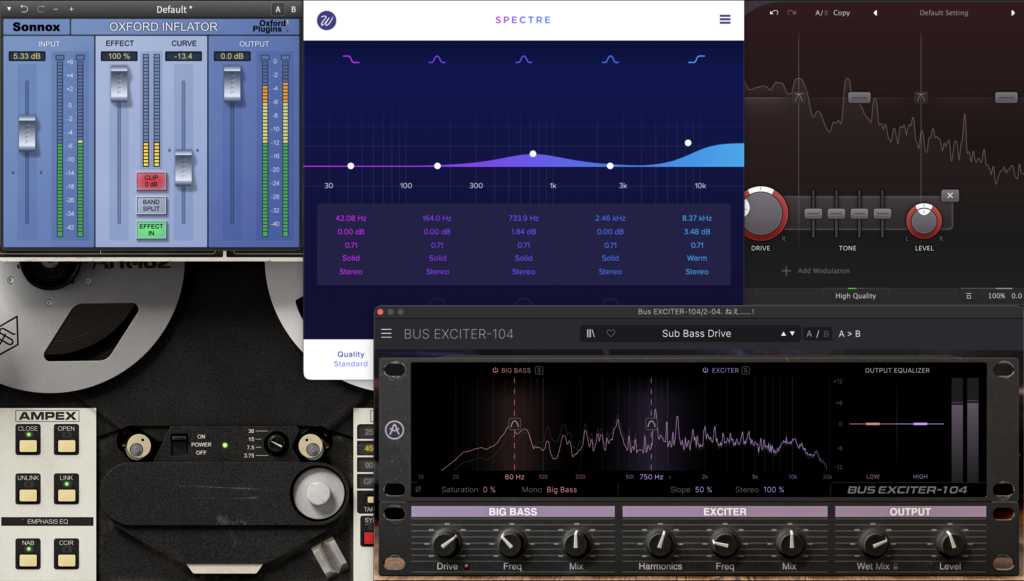Click High Quality in Saturn footer
The image size is (1024, 581).
pos(855,296)
